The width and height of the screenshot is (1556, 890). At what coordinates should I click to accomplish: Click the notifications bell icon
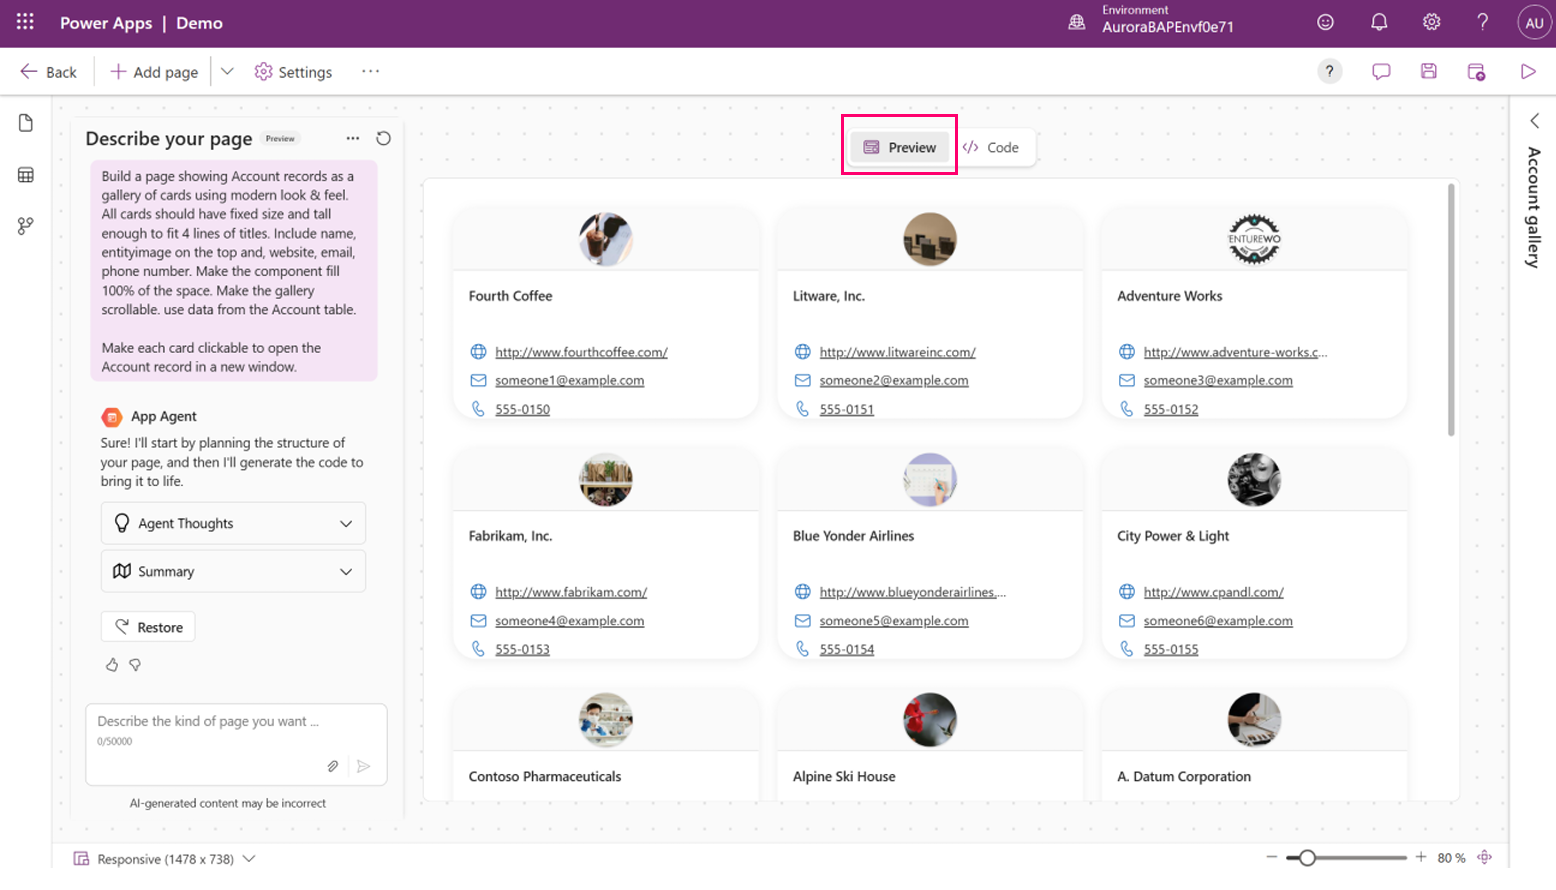pyautogui.click(x=1379, y=22)
